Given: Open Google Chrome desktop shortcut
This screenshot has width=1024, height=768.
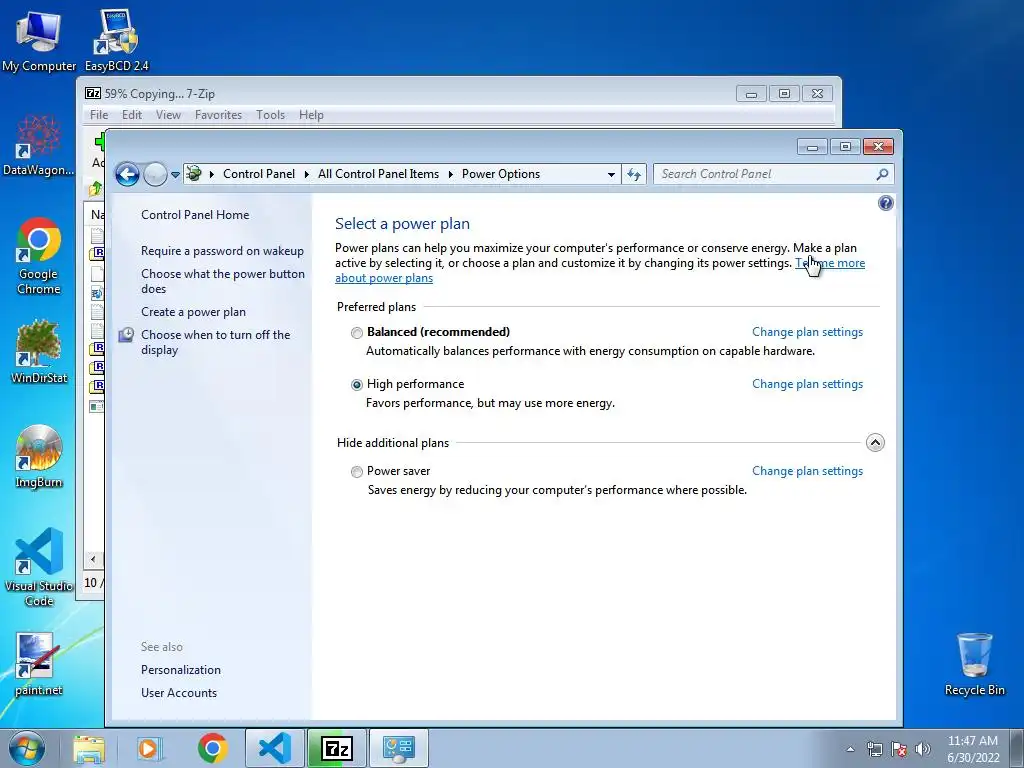Looking at the screenshot, I should tap(39, 256).
